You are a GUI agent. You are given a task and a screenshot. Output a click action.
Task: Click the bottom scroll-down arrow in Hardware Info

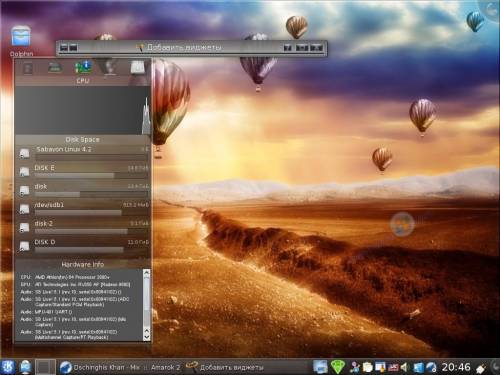146,337
